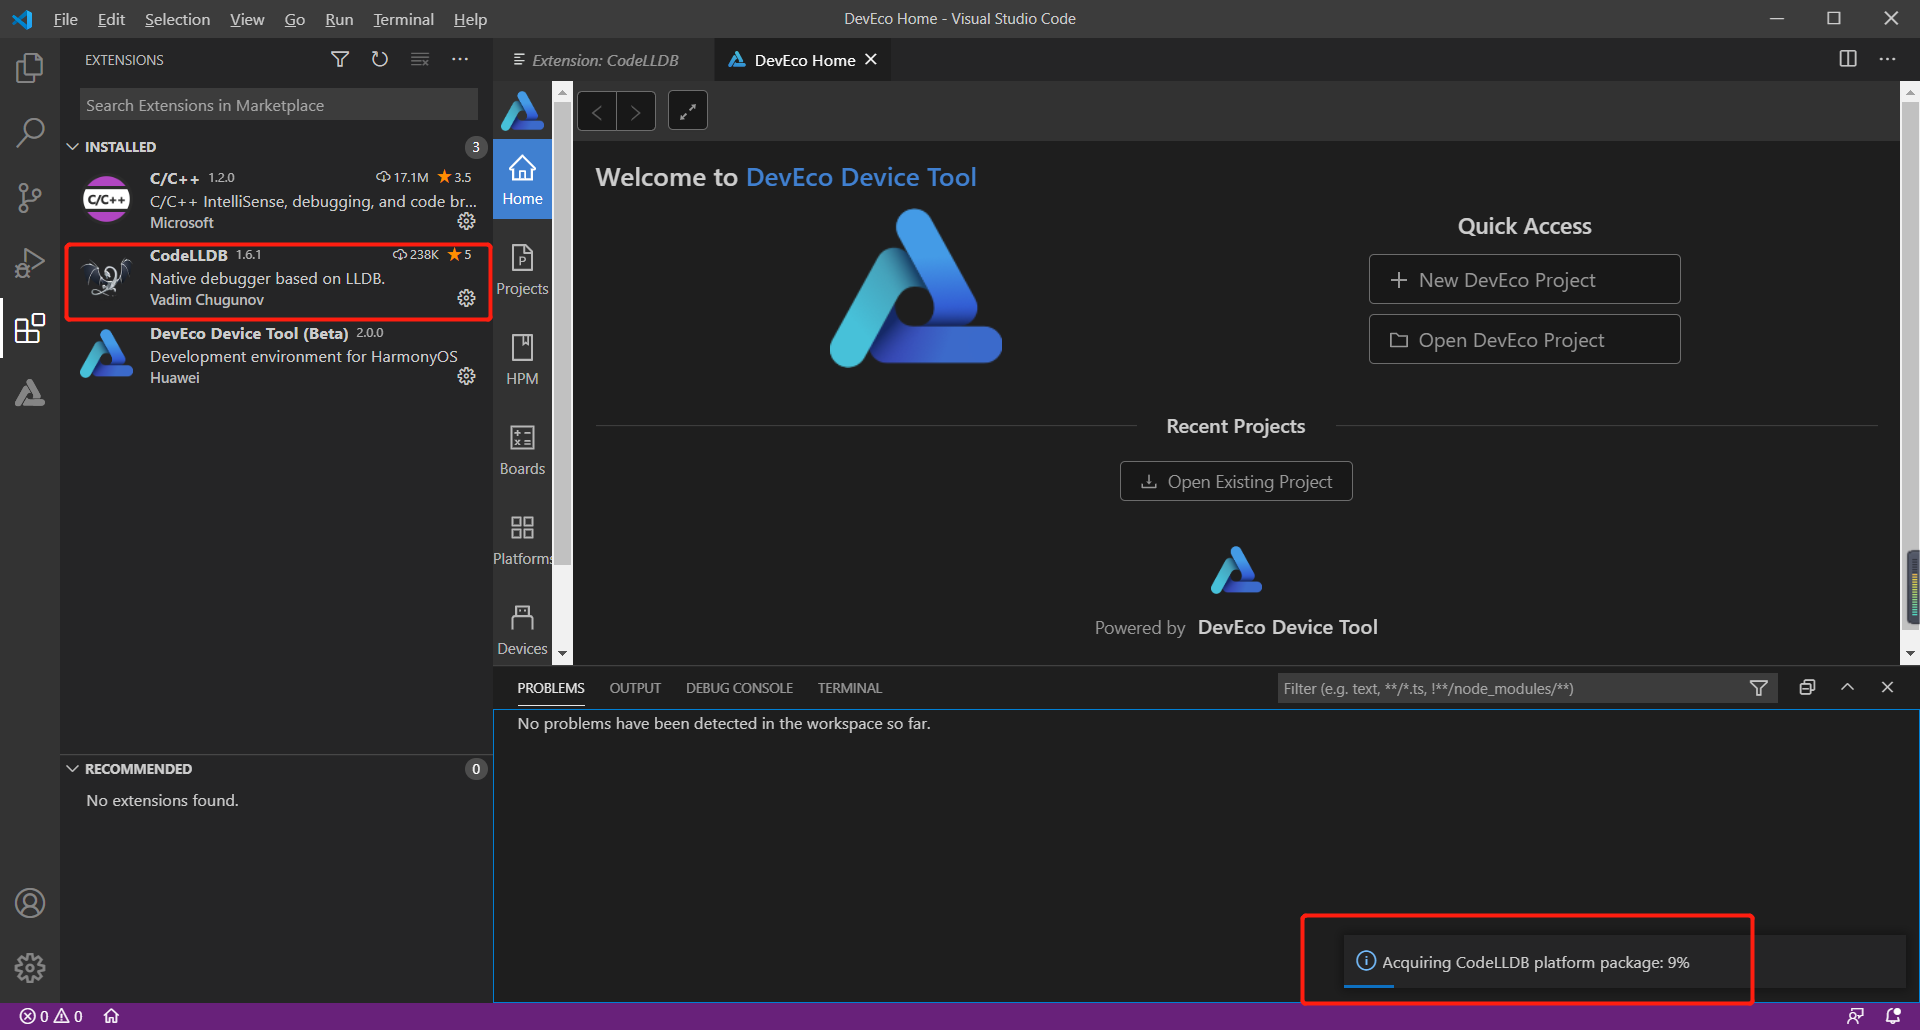Image resolution: width=1920 pixels, height=1030 pixels.
Task: Open the Accounts icon in activity bar
Action: (30, 903)
